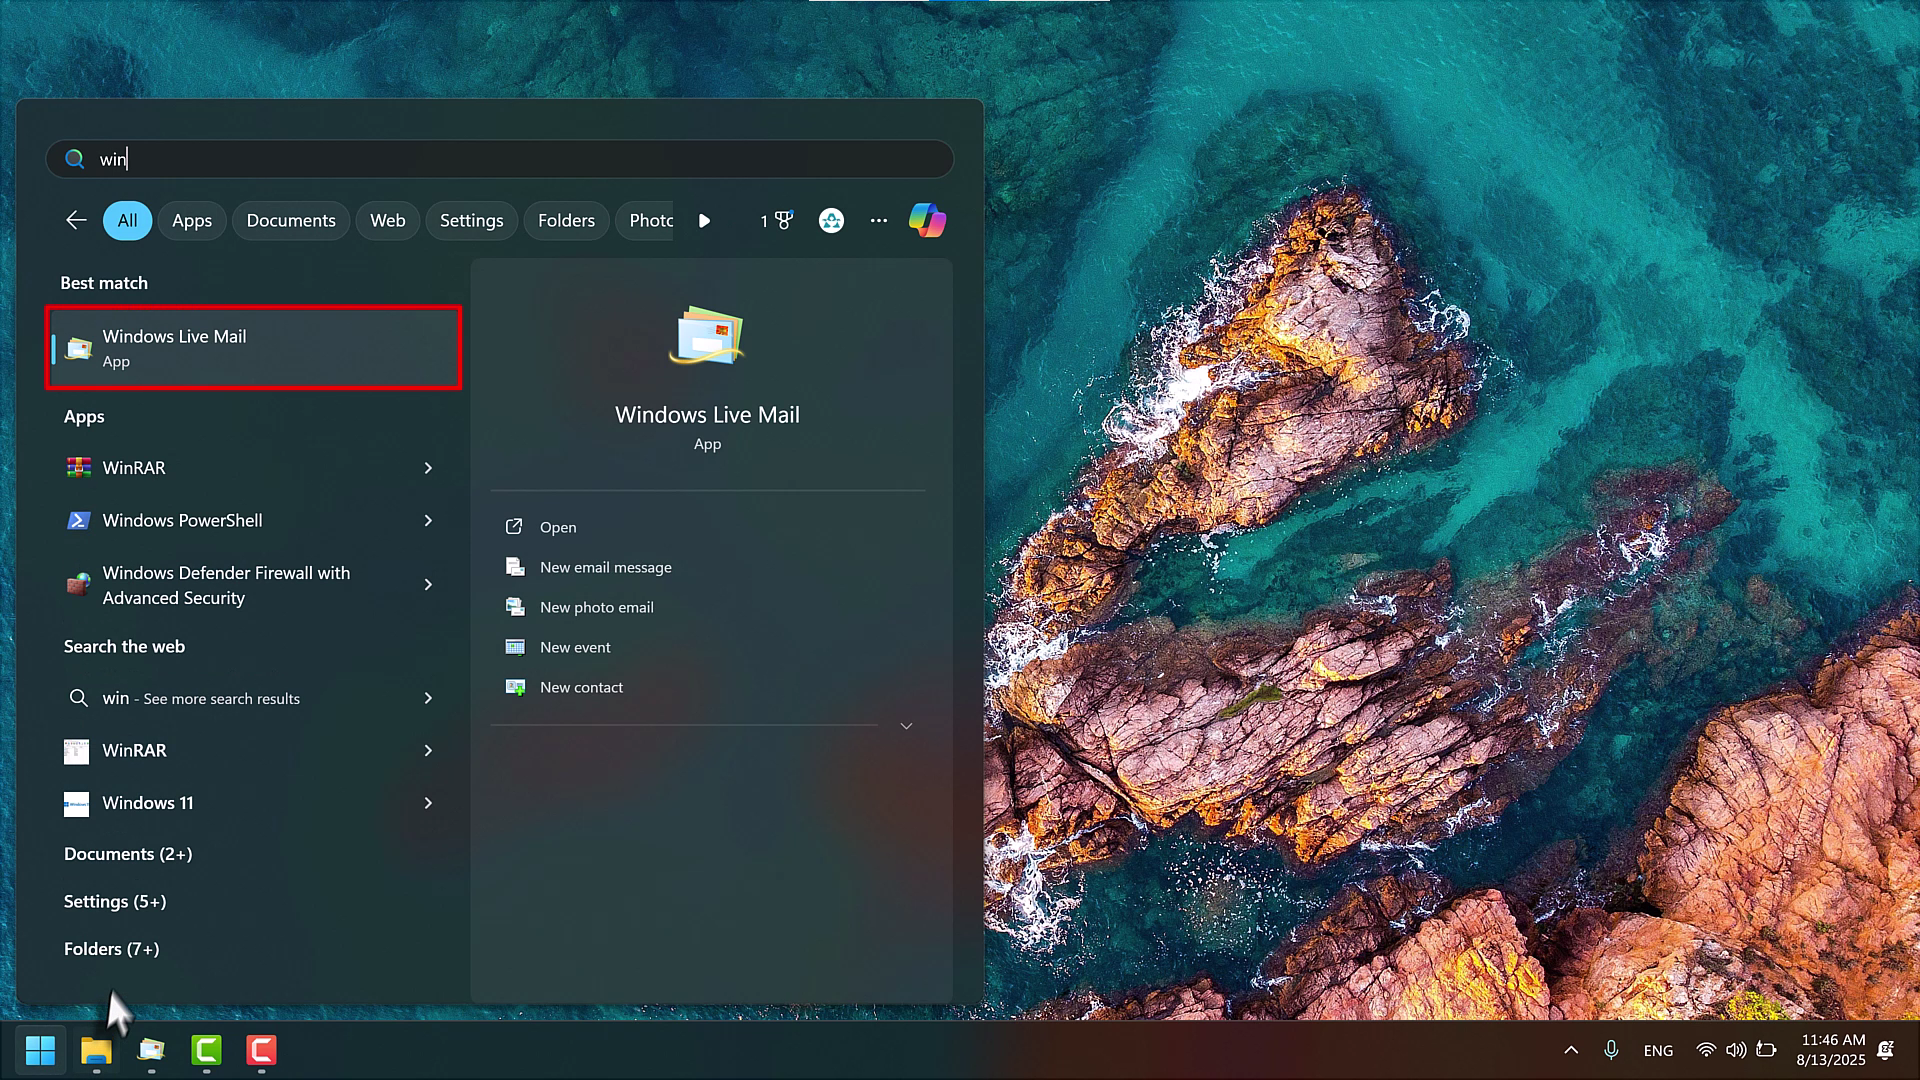Image resolution: width=1920 pixels, height=1080 pixels.
Task: Select WinRAR in the Apps list
Action: pos(254,468)
